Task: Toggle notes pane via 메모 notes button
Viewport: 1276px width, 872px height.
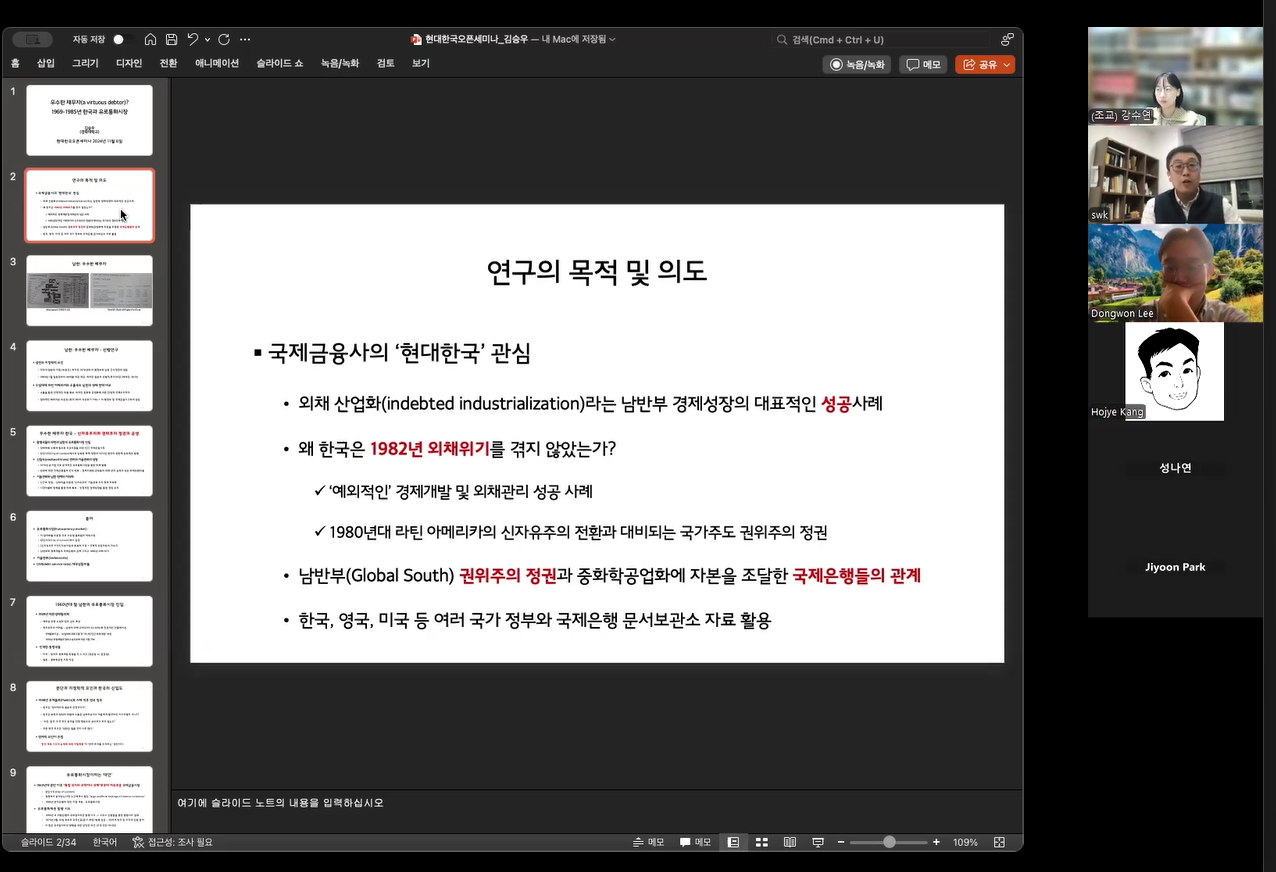Action: coord(648,842)
